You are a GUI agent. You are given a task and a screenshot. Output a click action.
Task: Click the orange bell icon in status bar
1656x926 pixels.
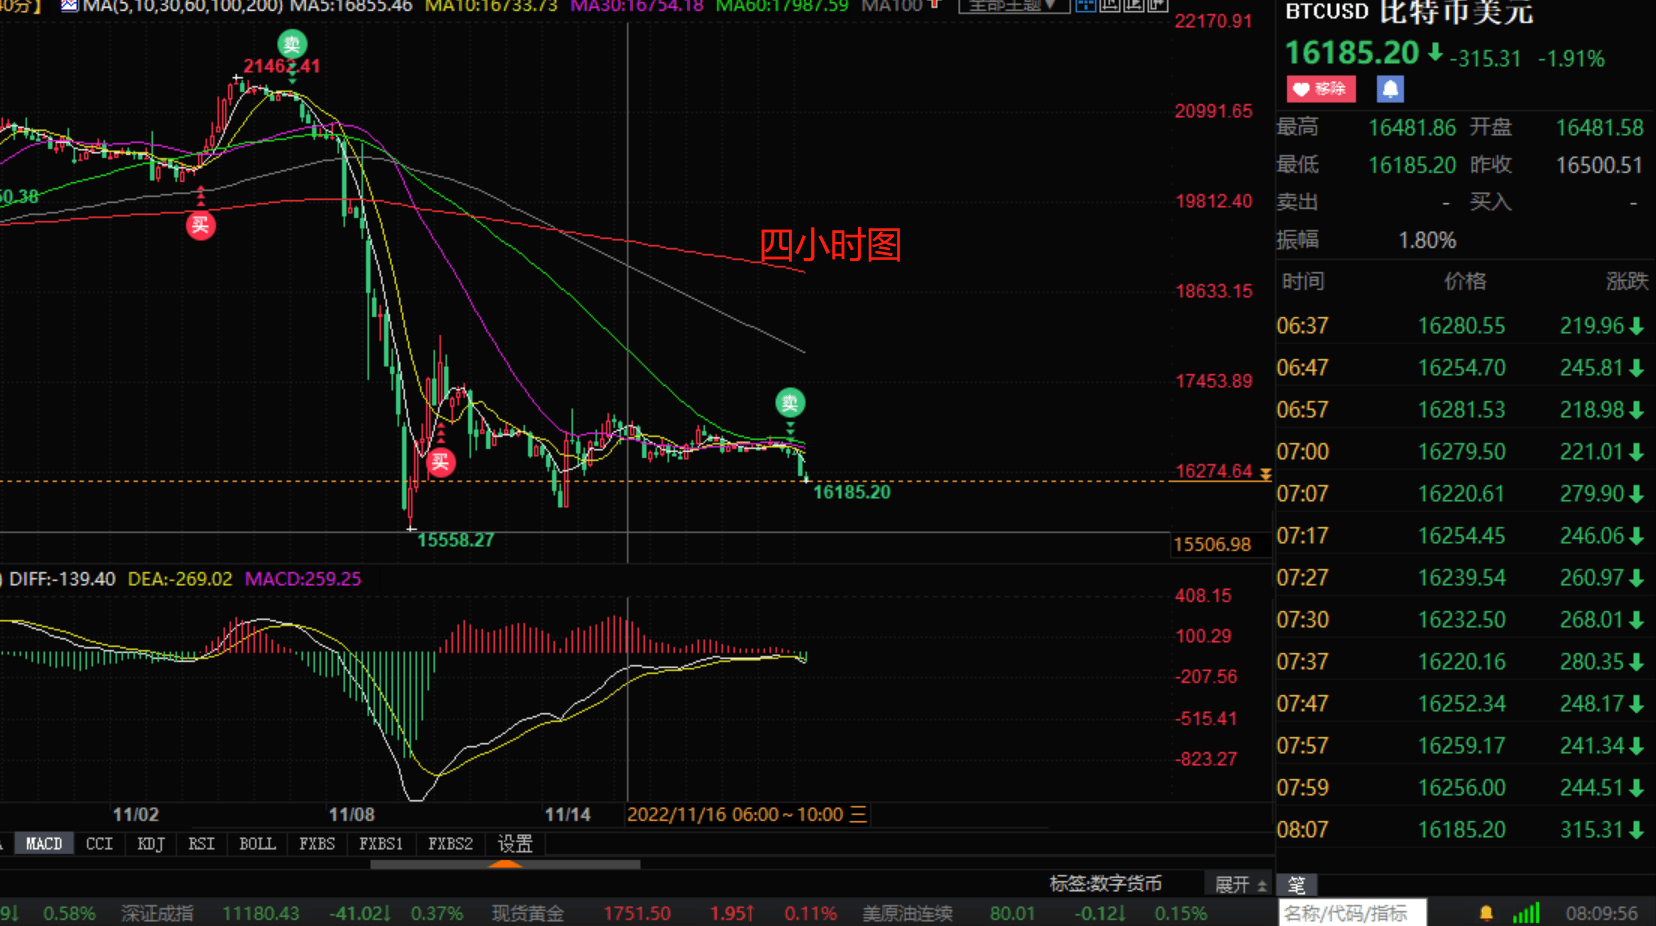(1486, 913)
